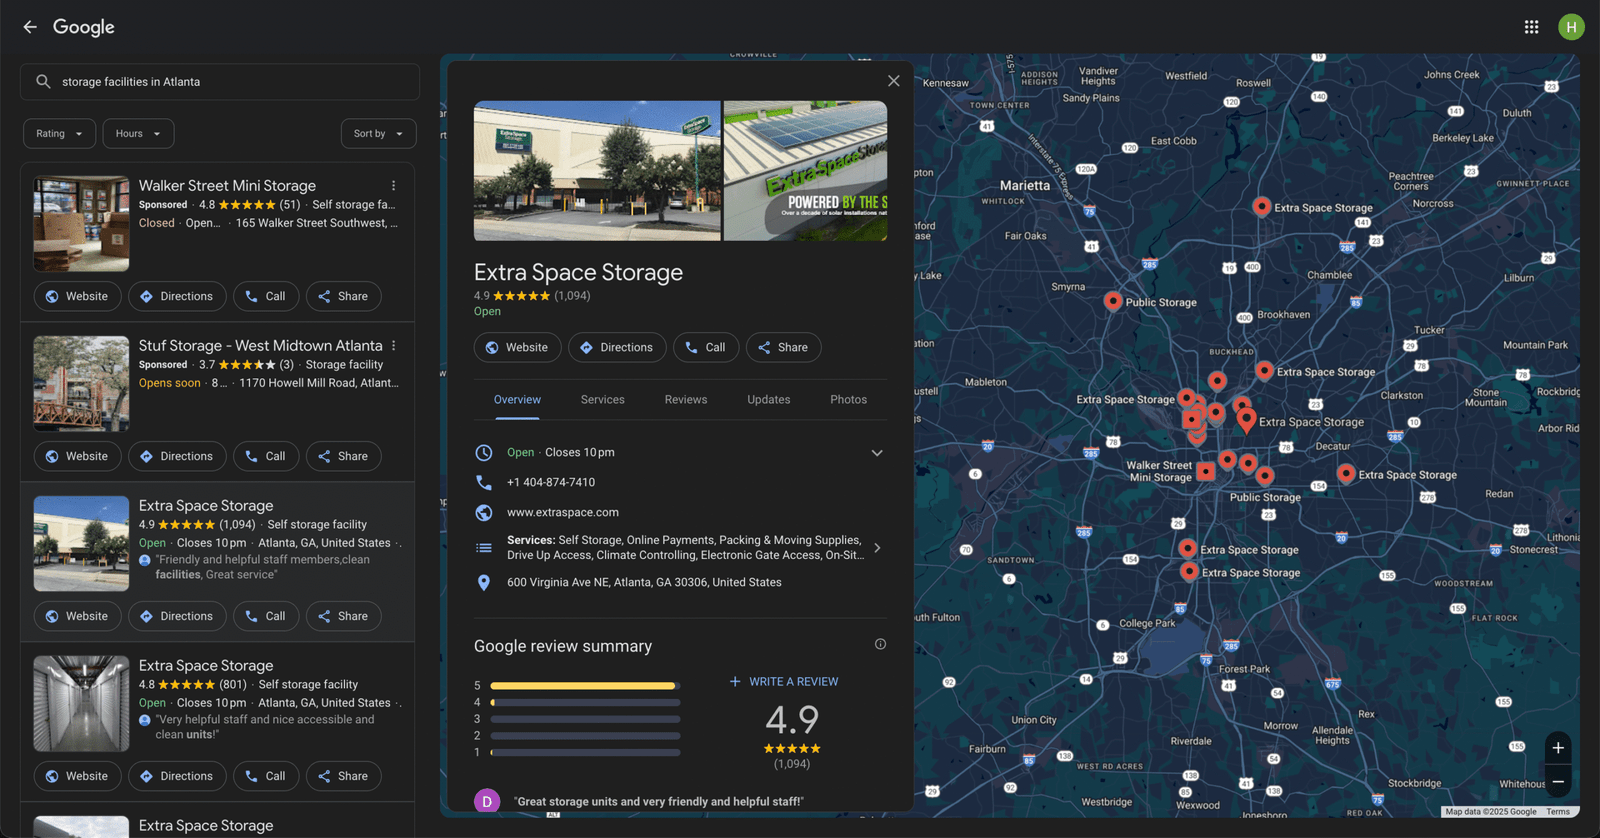The height and width of the screenshot is (838, 1600).
Task: Click the clock icon in opening hours row
Action: coord(484,453)
